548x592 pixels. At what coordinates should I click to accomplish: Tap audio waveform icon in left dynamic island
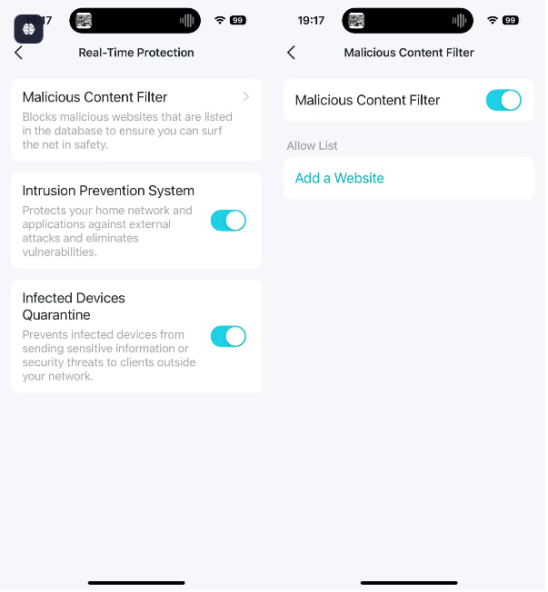(x=187, y=20)
